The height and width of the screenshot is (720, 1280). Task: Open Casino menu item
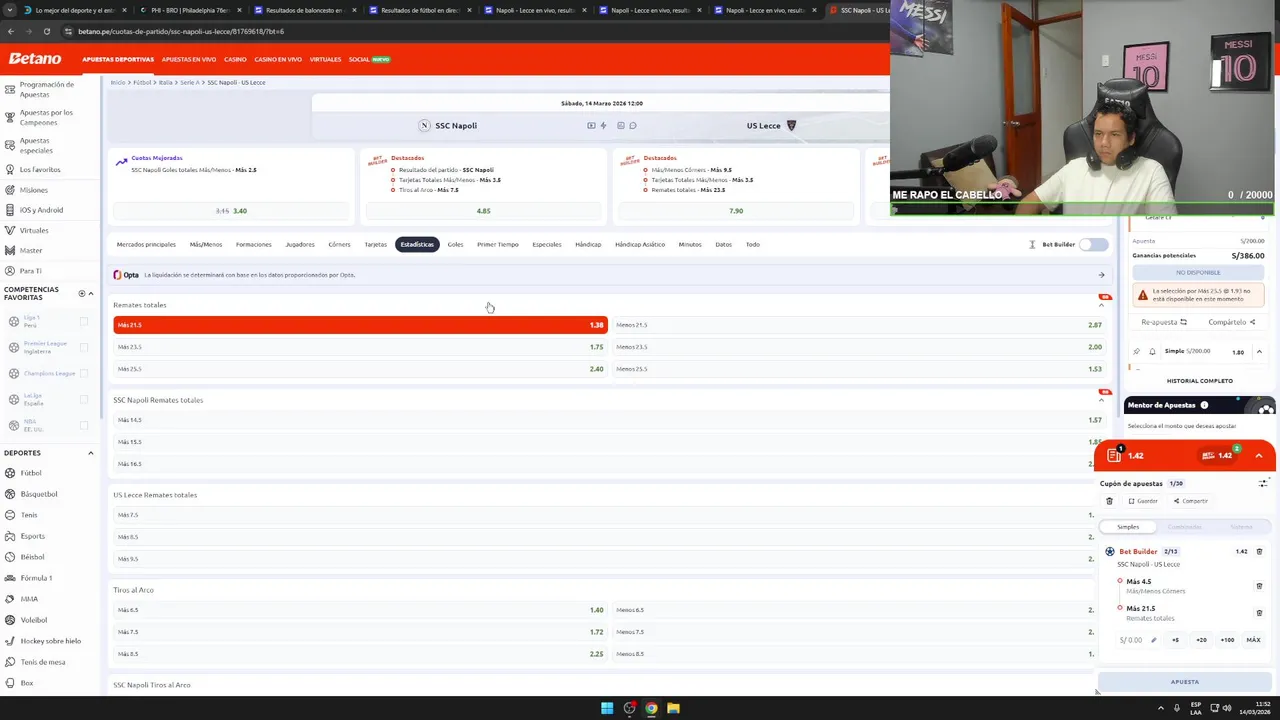click(235, 59)
